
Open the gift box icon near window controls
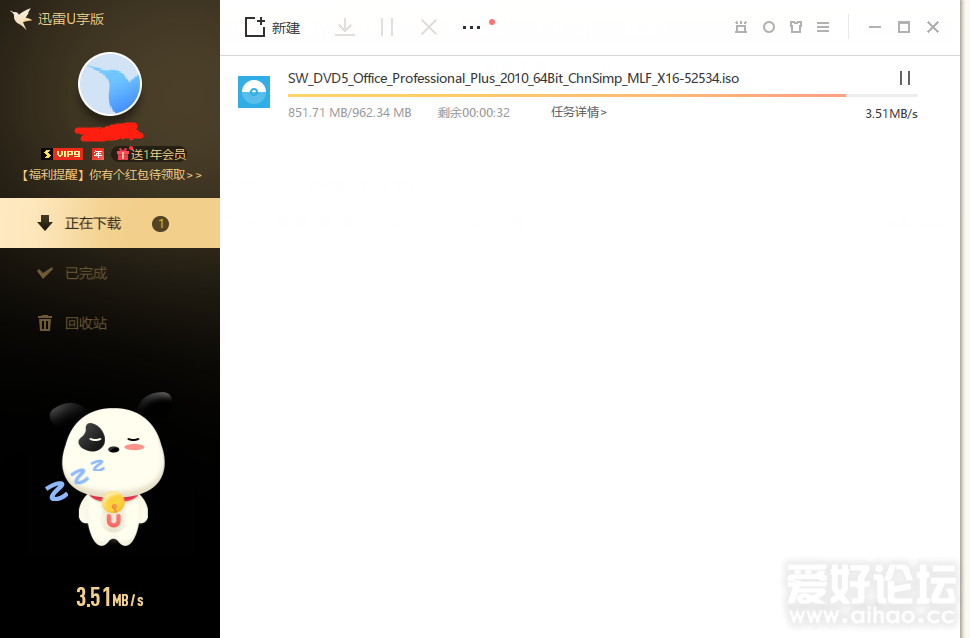[x=795, y=27]
